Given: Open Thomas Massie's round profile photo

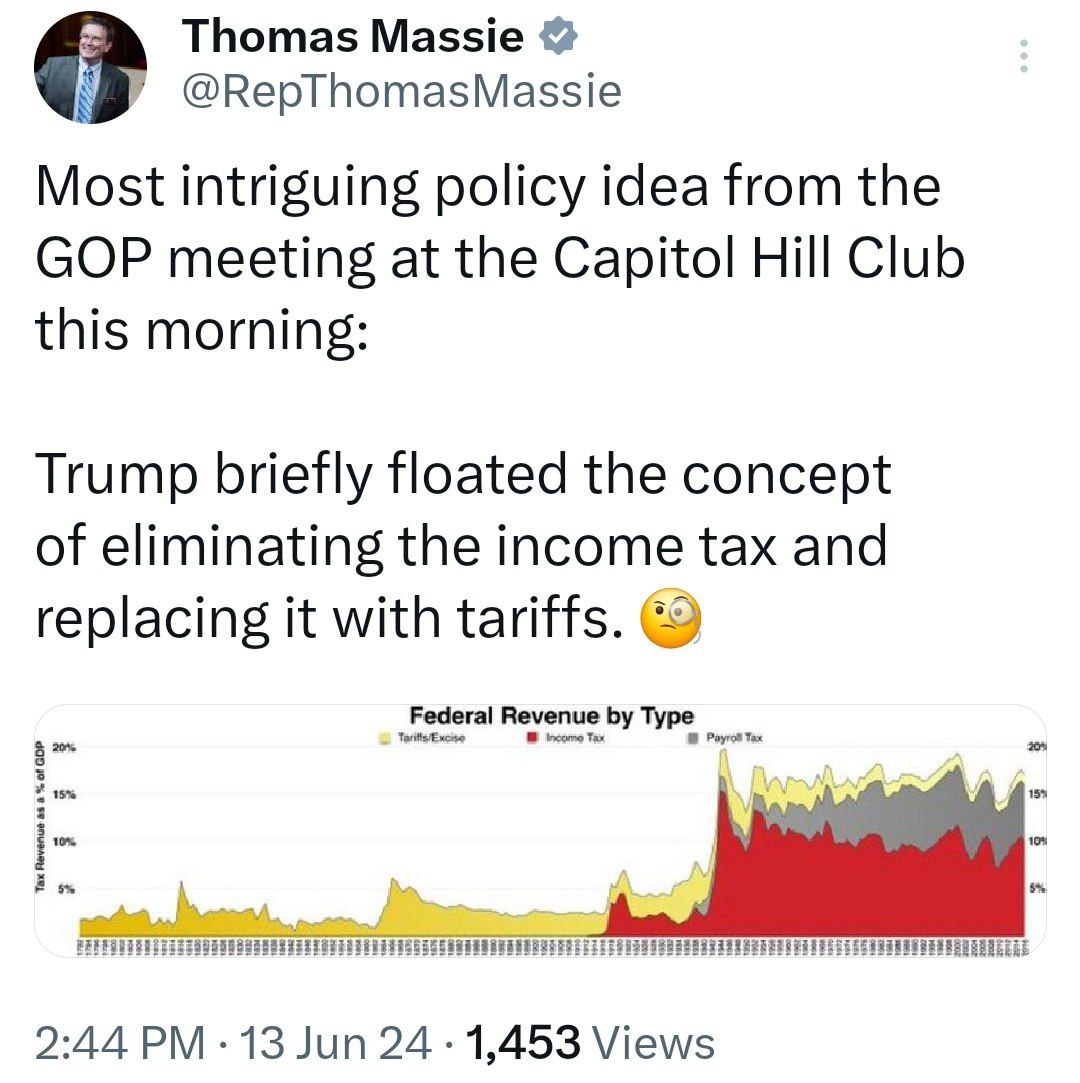Looking at the screenshot, I should pyautogui.click(x=90, y=68).
